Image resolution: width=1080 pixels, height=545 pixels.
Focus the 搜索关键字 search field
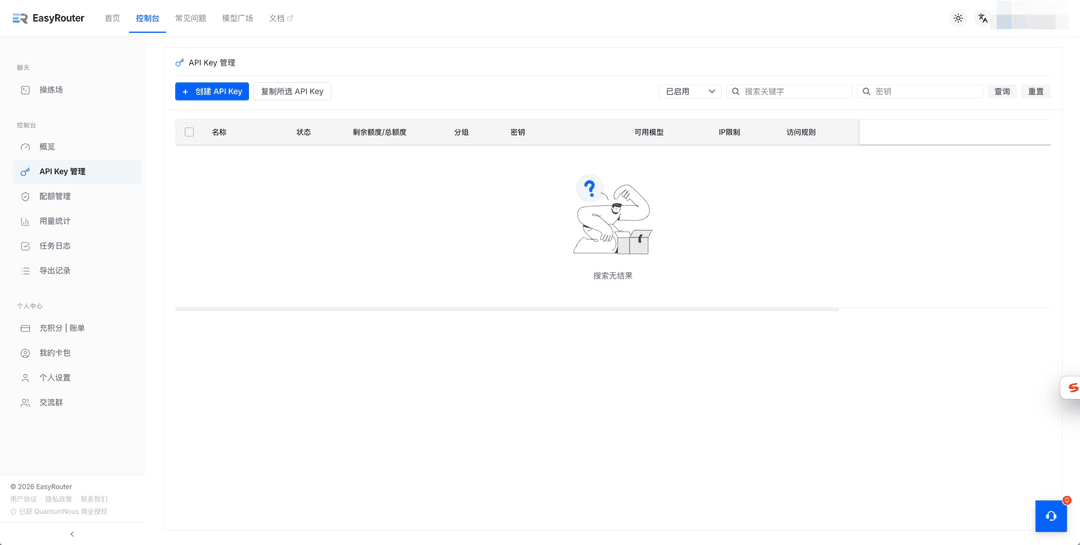point(789,91)
